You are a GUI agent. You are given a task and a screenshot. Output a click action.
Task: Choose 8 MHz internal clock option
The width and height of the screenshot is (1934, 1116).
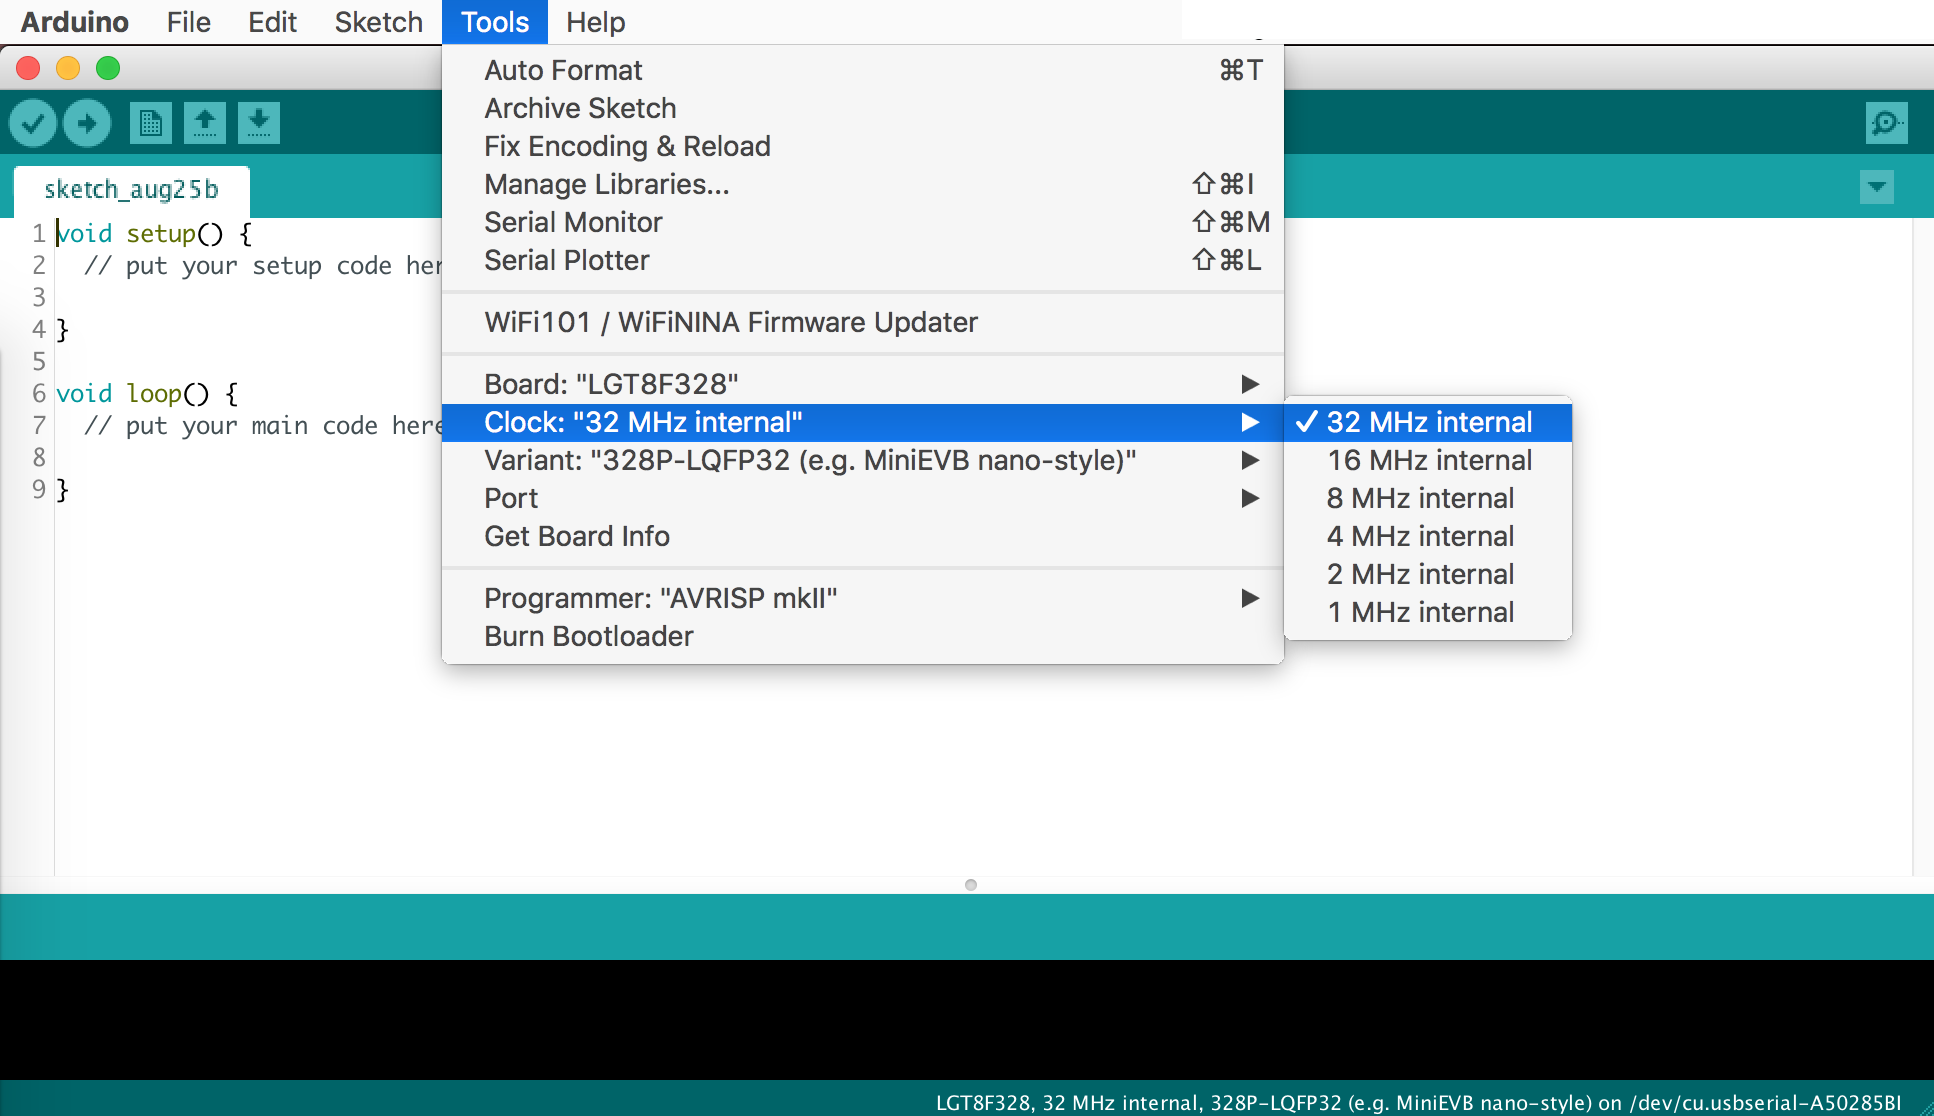tap(1420, 498)
